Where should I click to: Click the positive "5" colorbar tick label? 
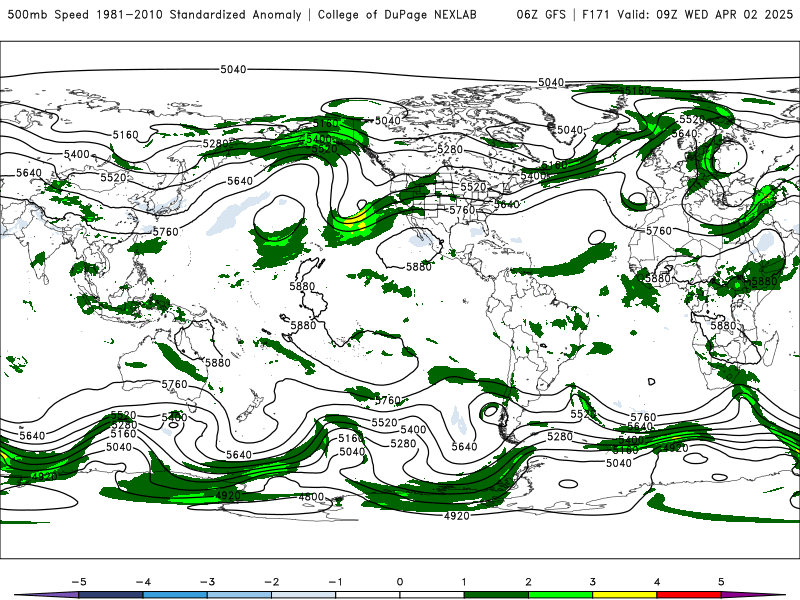point(721,582)
